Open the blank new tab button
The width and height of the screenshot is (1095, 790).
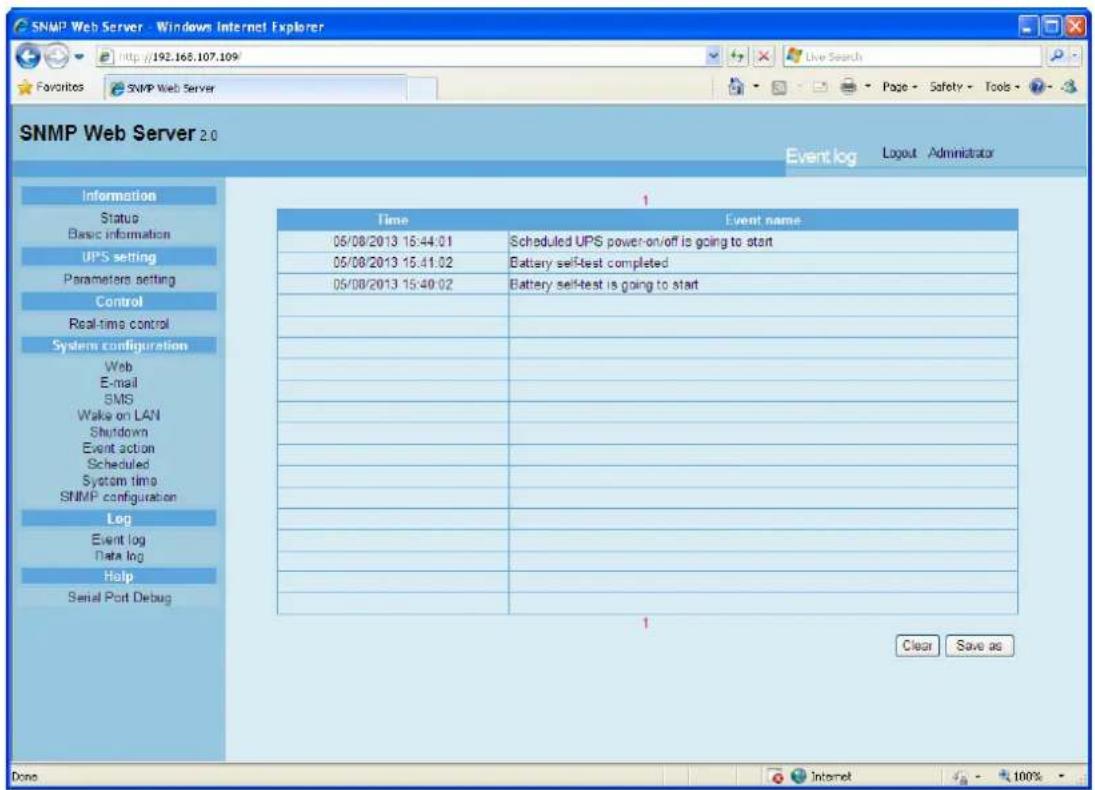tap(422, 89)
